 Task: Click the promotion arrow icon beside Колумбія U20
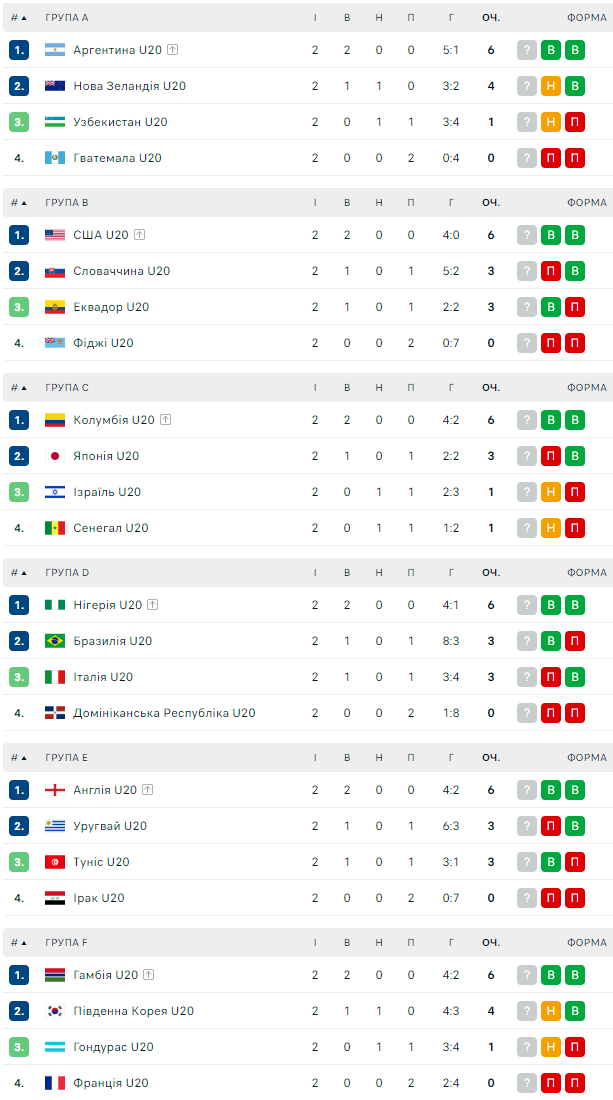[x=165, y=420]
